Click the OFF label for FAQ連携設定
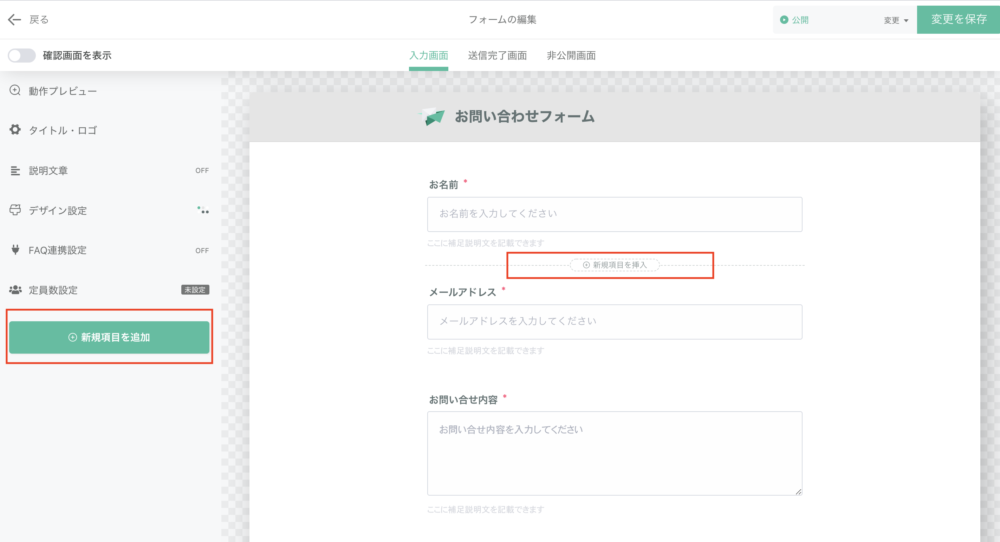Viewport: 1000px width, 542px height. coord(202,251)
